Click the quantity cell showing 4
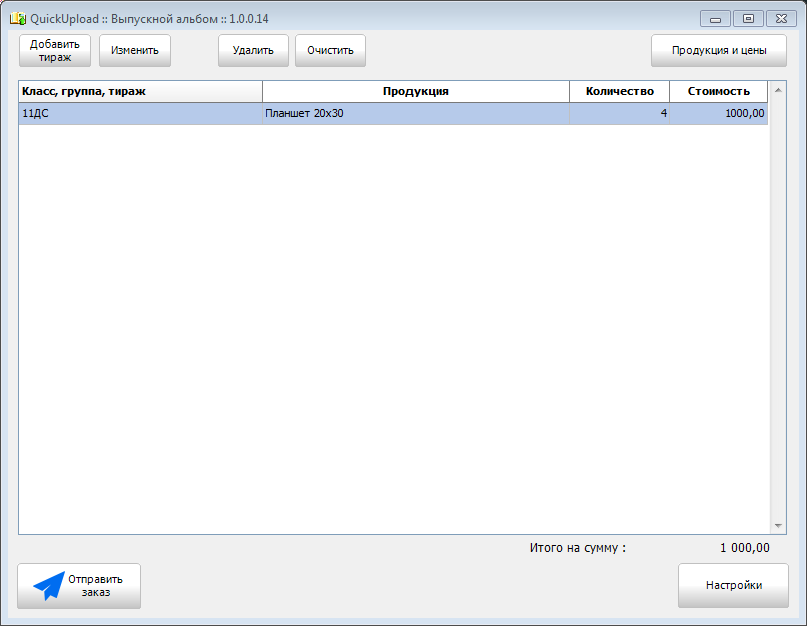Screen dimensions: 807x626 click(619, 114)
